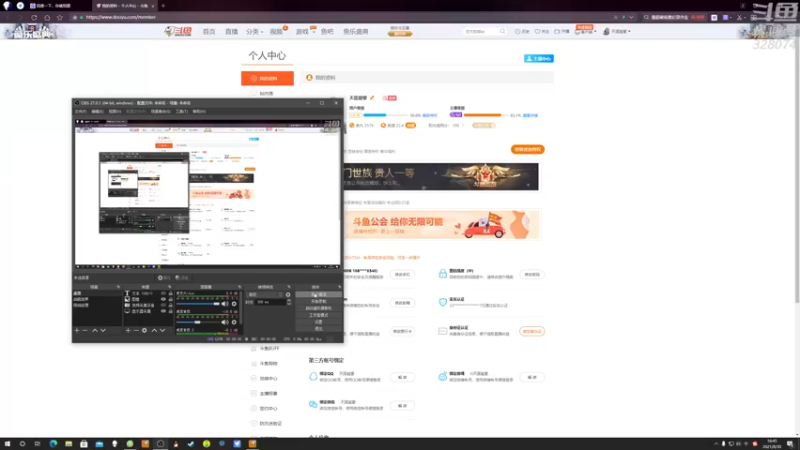800x450 pixels.
Task: Reload the page with browser refresh icon
Action: [34, 17]
